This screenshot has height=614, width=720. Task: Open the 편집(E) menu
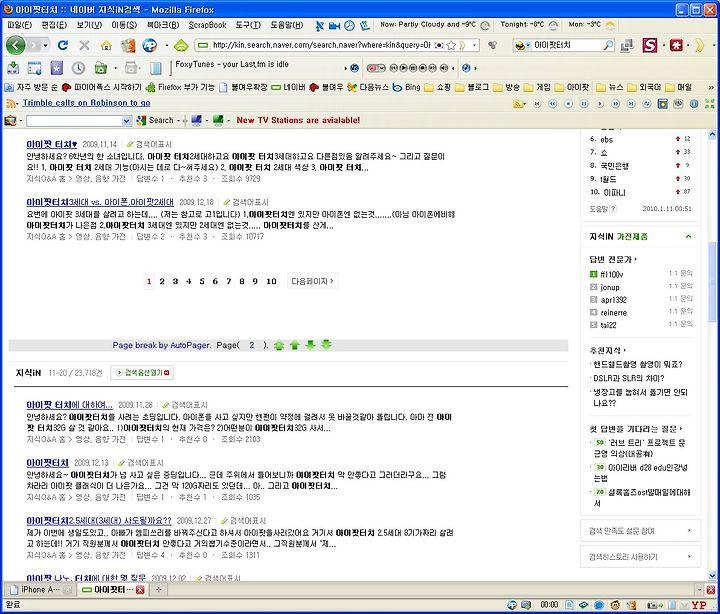click(x=54, y=25)
